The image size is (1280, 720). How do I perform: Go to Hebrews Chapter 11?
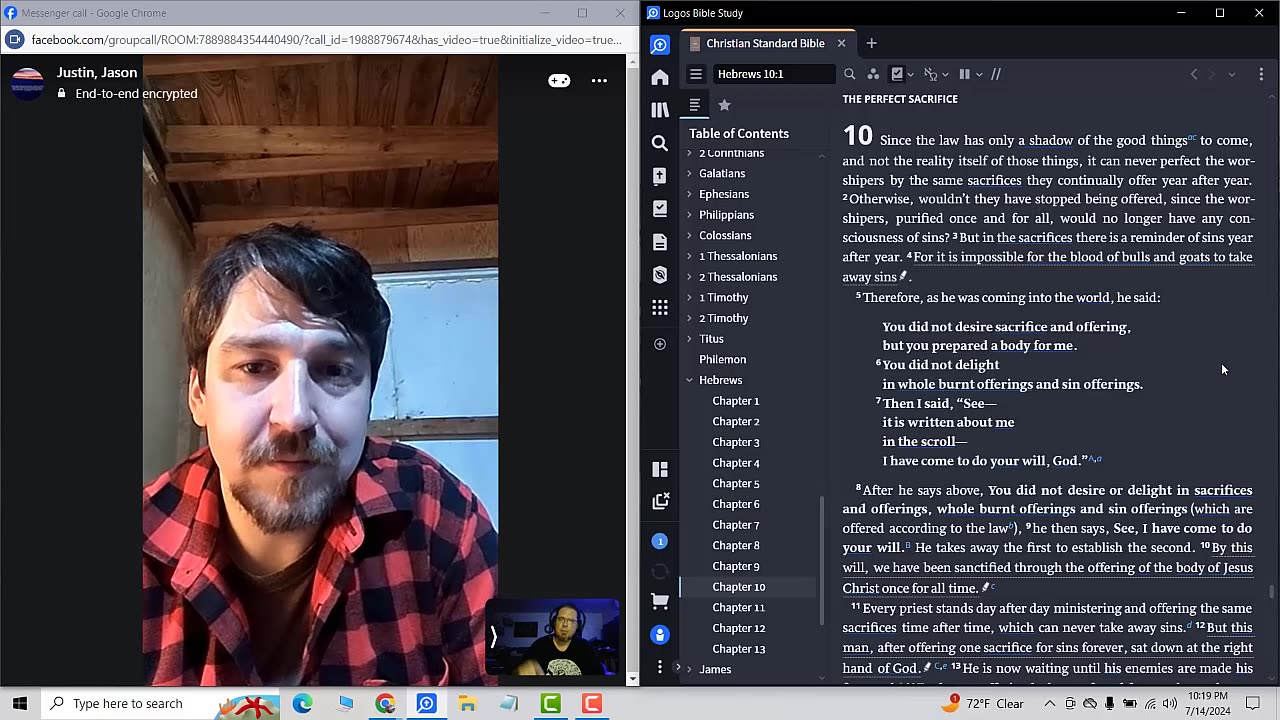tap(738, 607)
